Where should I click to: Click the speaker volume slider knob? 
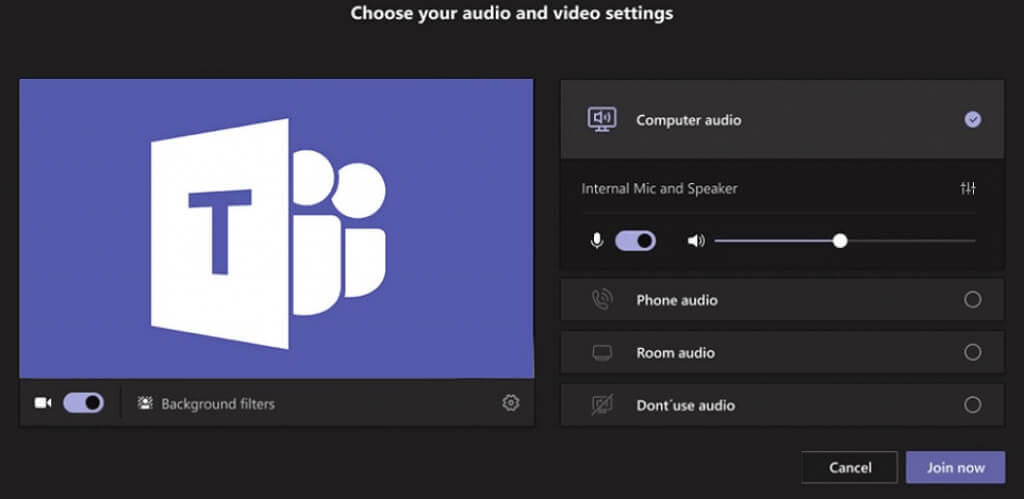(840, 241)
